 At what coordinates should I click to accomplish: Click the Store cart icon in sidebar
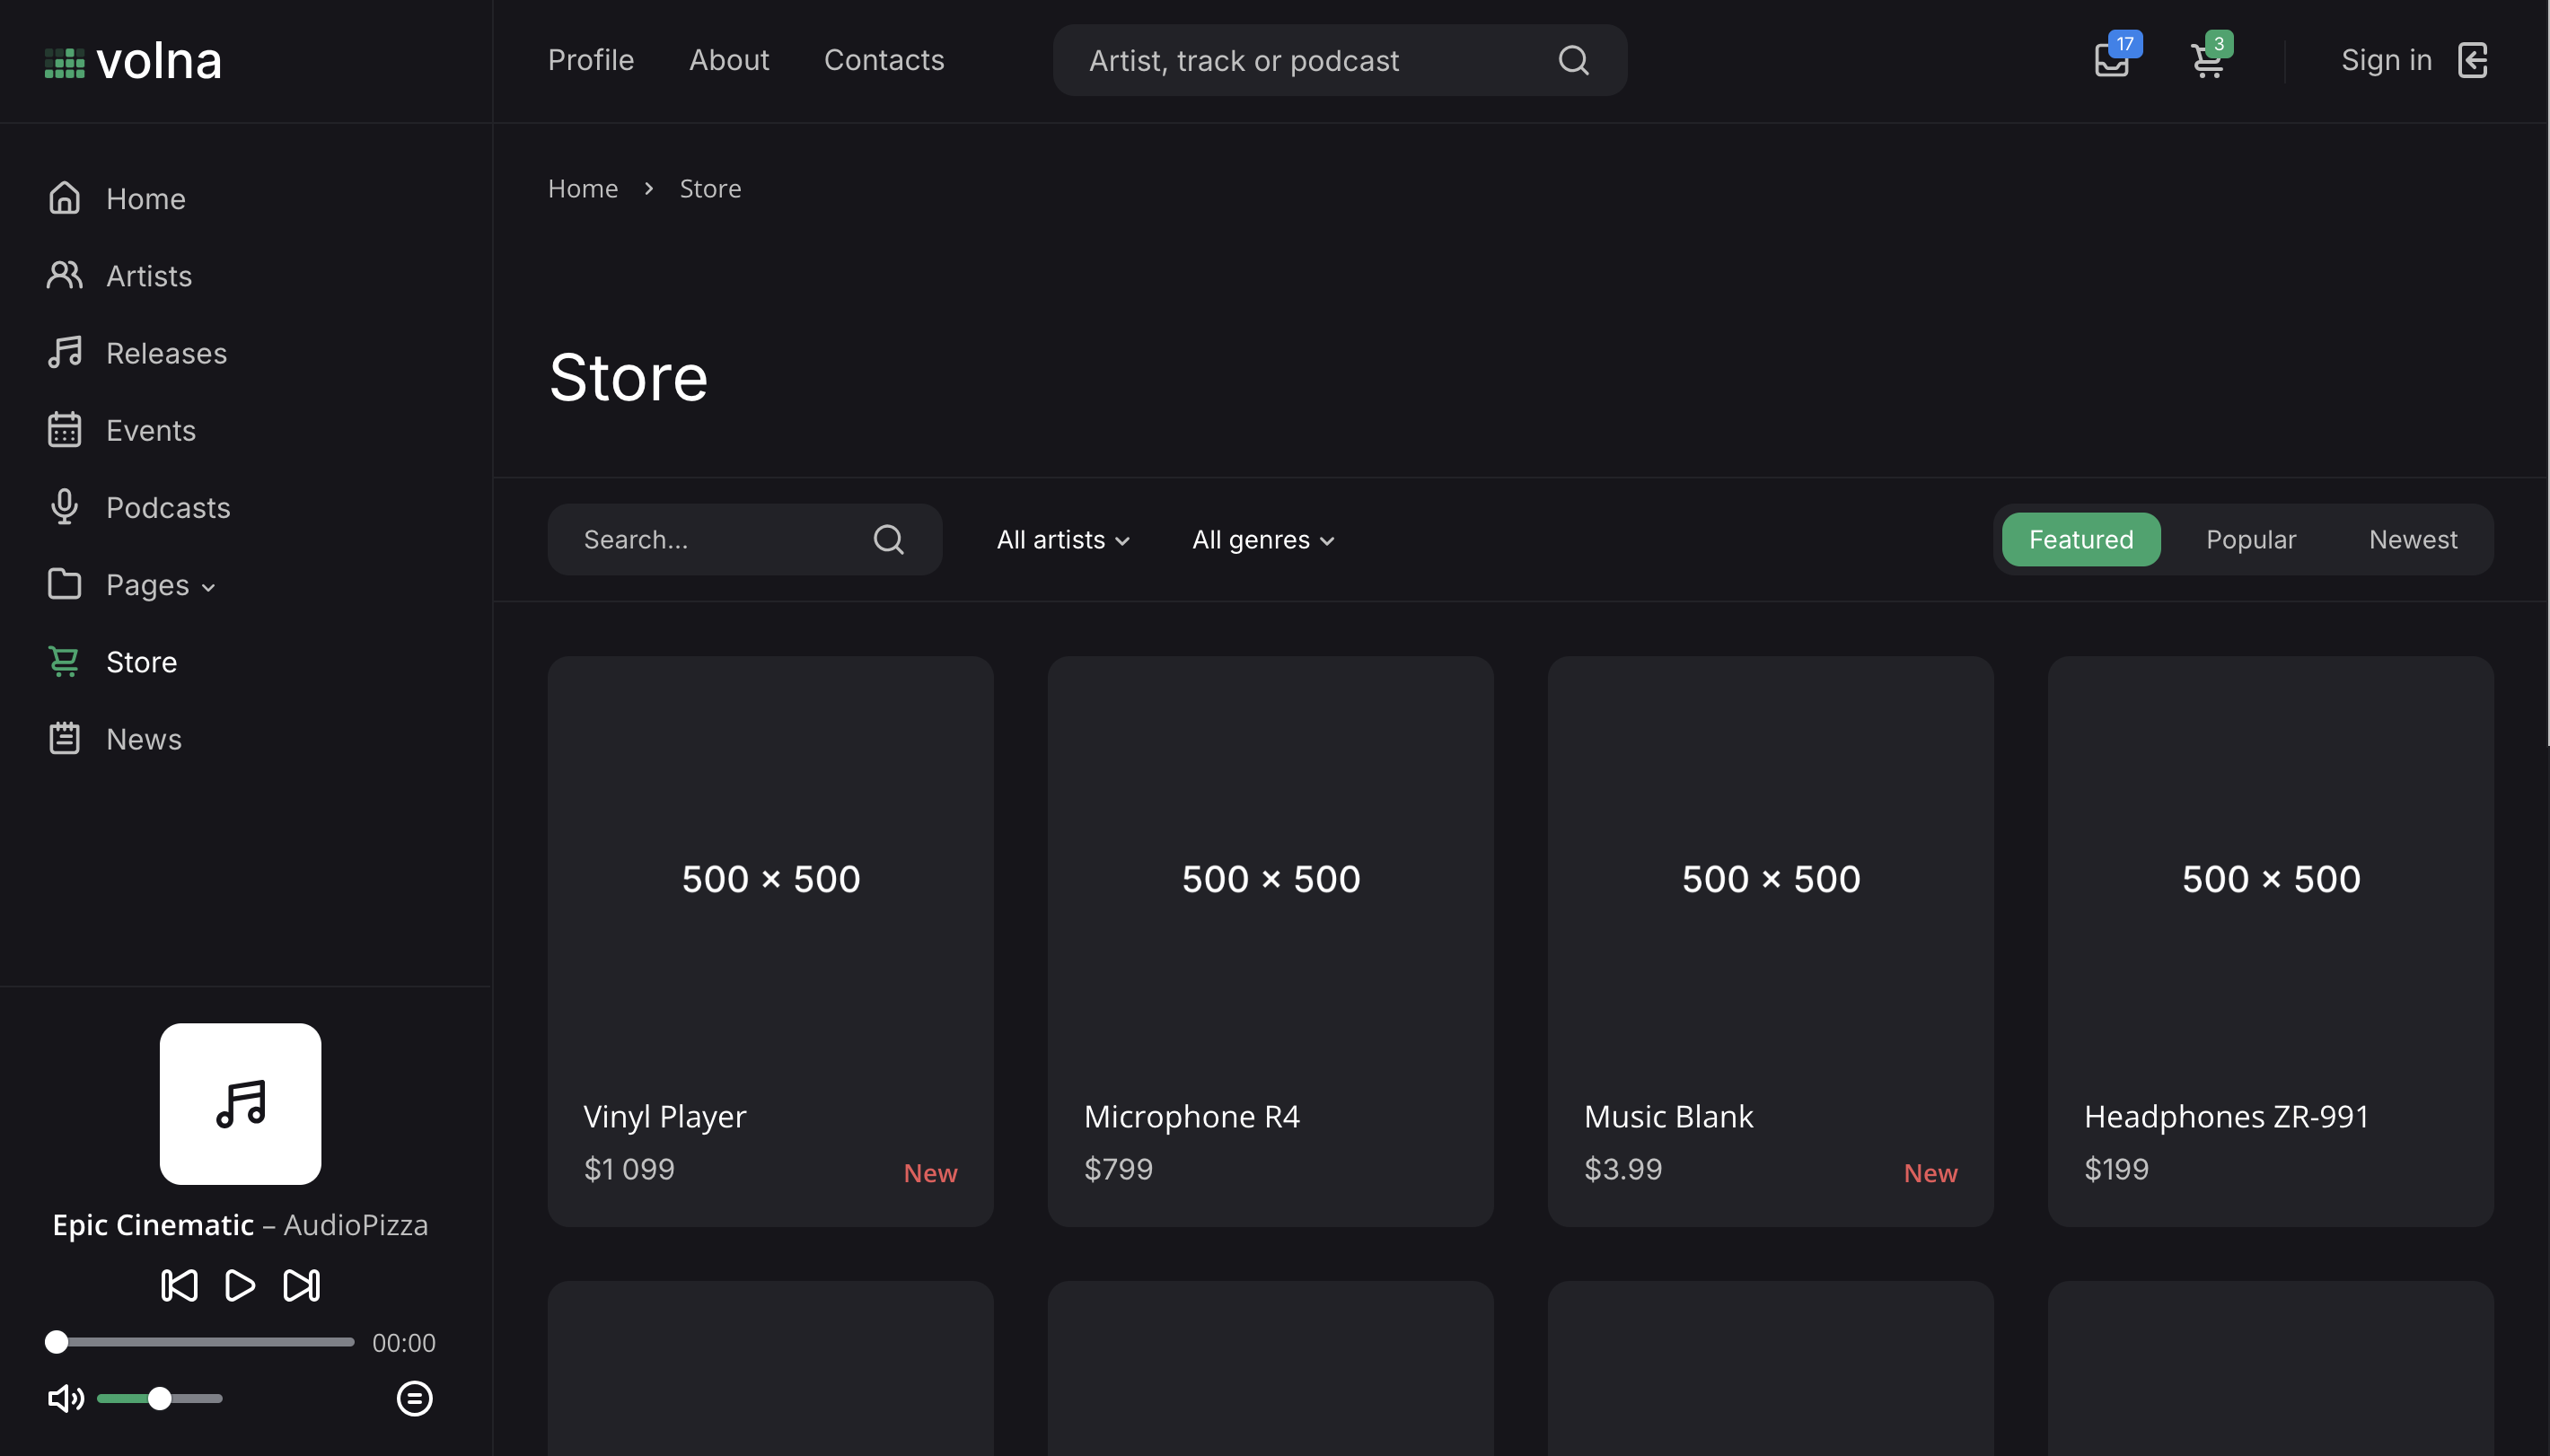click(64, 661)
